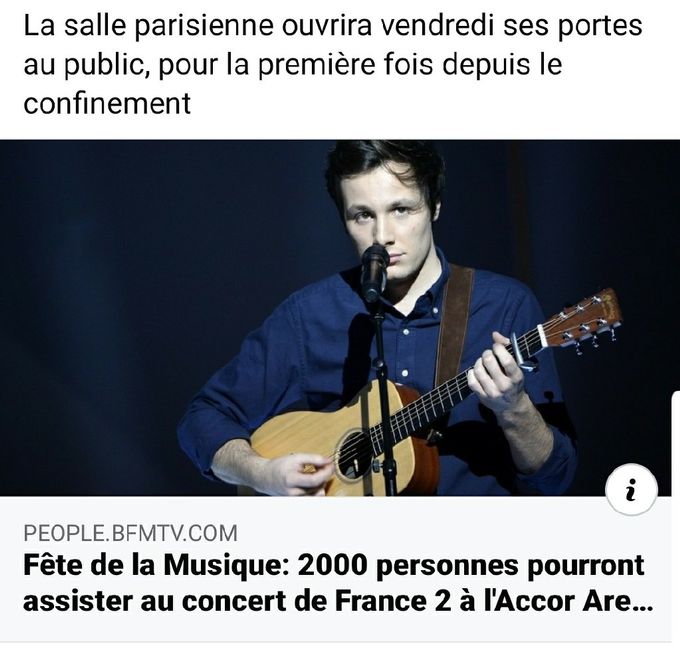The height and width of the screenshot is (650, 680).
Task: Click the word 'confinement' in the post caption
Action: pyautogui.click(x=107, y=103)
